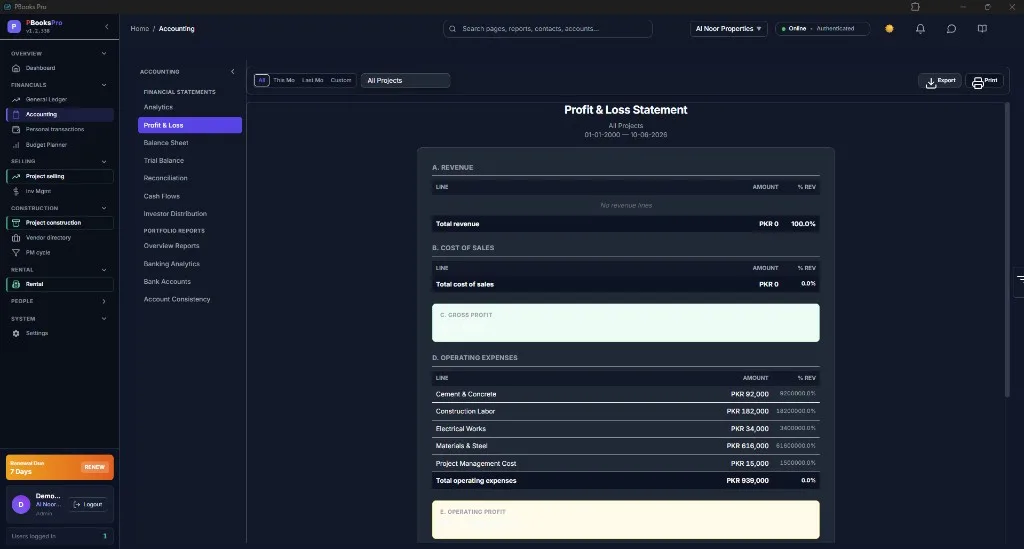
Task: Select the All period filter
Action: tap(262, 80)
